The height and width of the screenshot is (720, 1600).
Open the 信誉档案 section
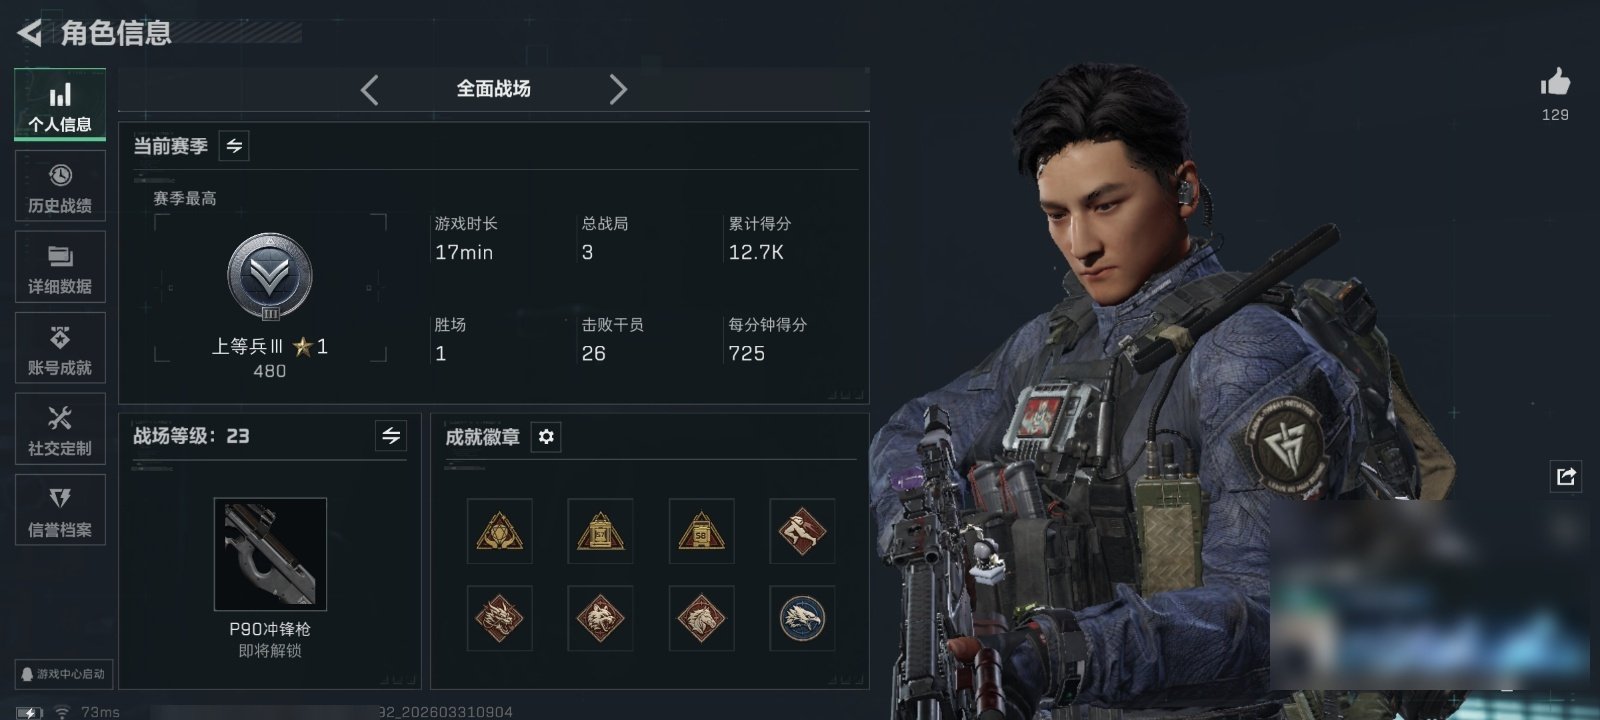60,510
